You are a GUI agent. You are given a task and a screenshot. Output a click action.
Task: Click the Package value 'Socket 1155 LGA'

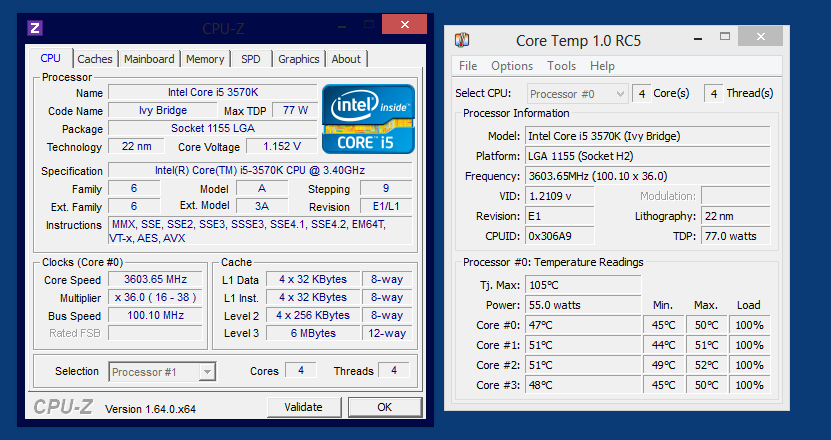213,128
